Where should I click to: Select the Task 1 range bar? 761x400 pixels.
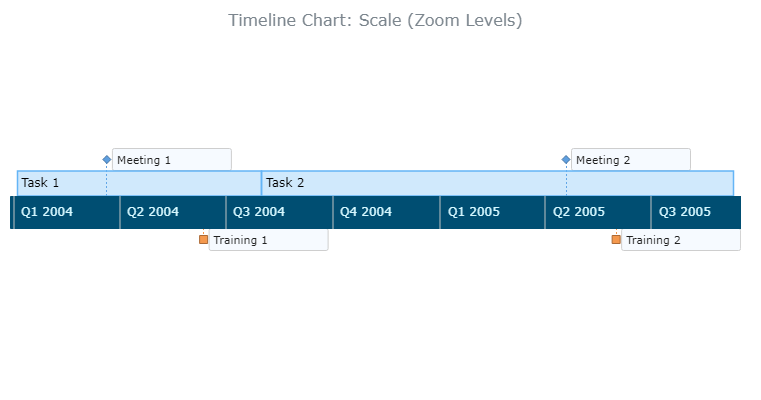coord(139,183)
